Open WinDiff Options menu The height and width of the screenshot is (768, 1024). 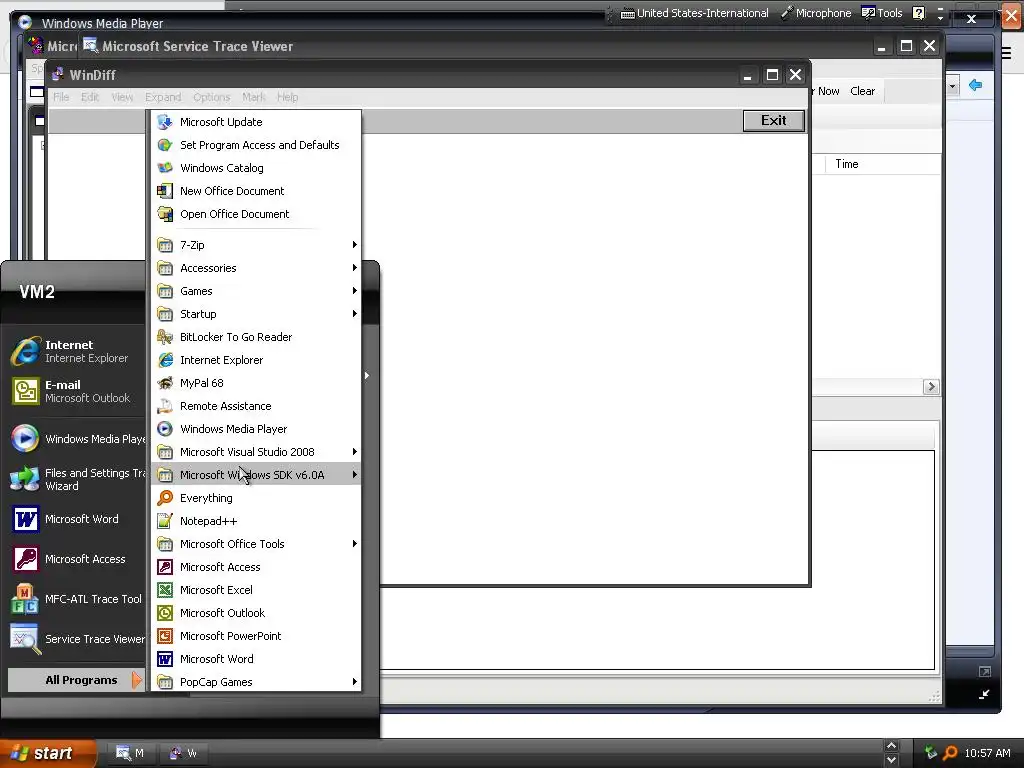(212, 97)
